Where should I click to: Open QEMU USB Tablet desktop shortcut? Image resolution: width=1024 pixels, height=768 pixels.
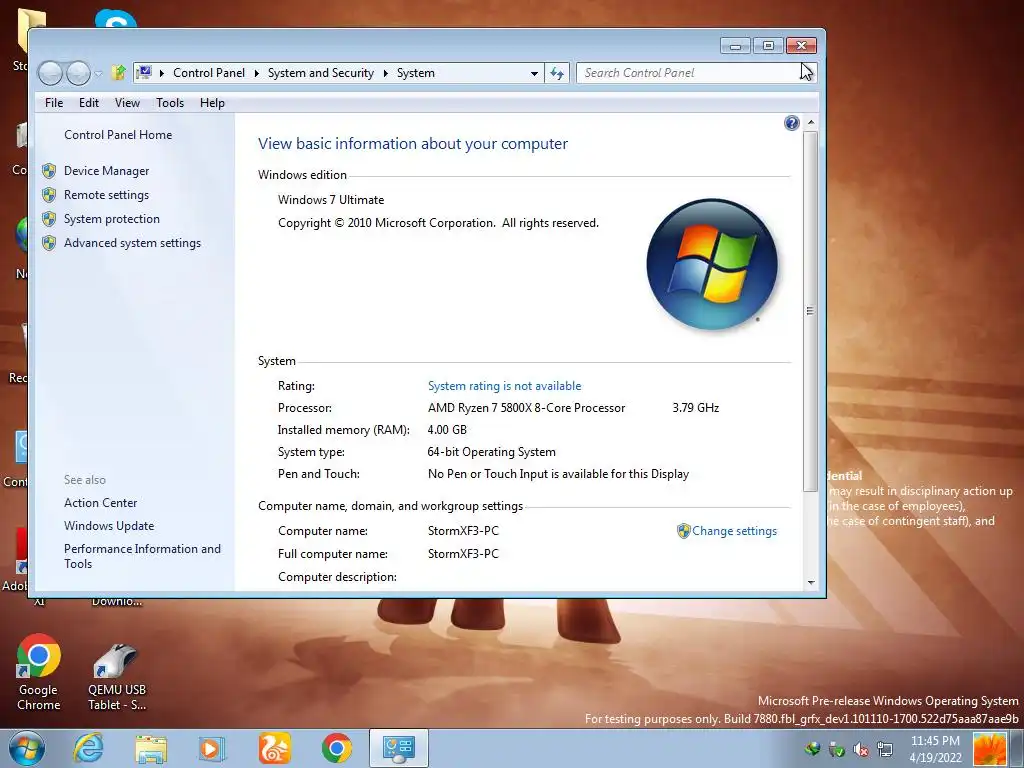(117, 677)
